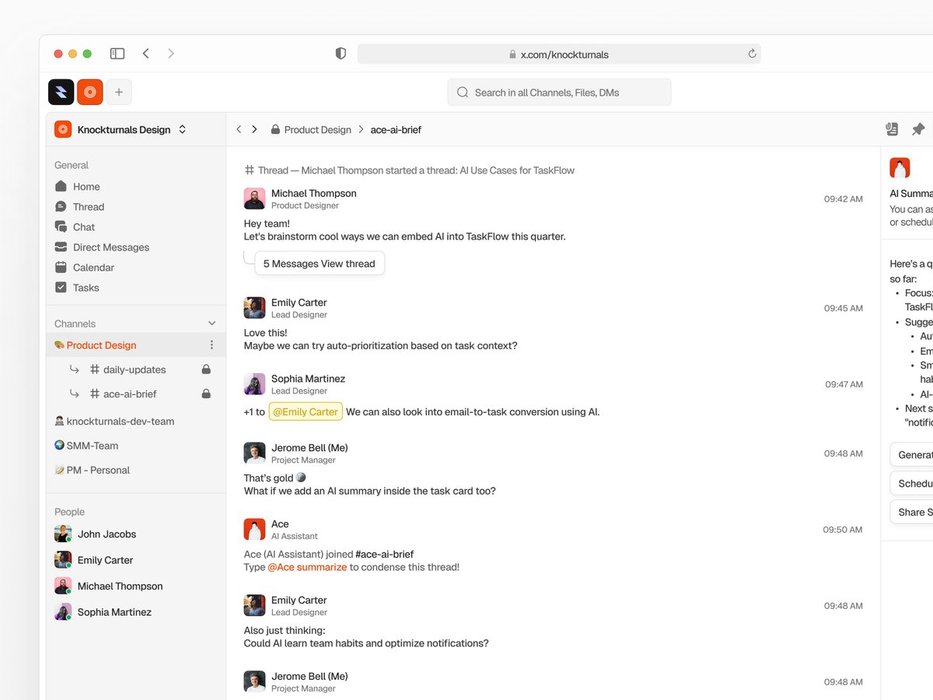Open the daily-updates channel
The image size is (933, 700).
tap(134, 370)
